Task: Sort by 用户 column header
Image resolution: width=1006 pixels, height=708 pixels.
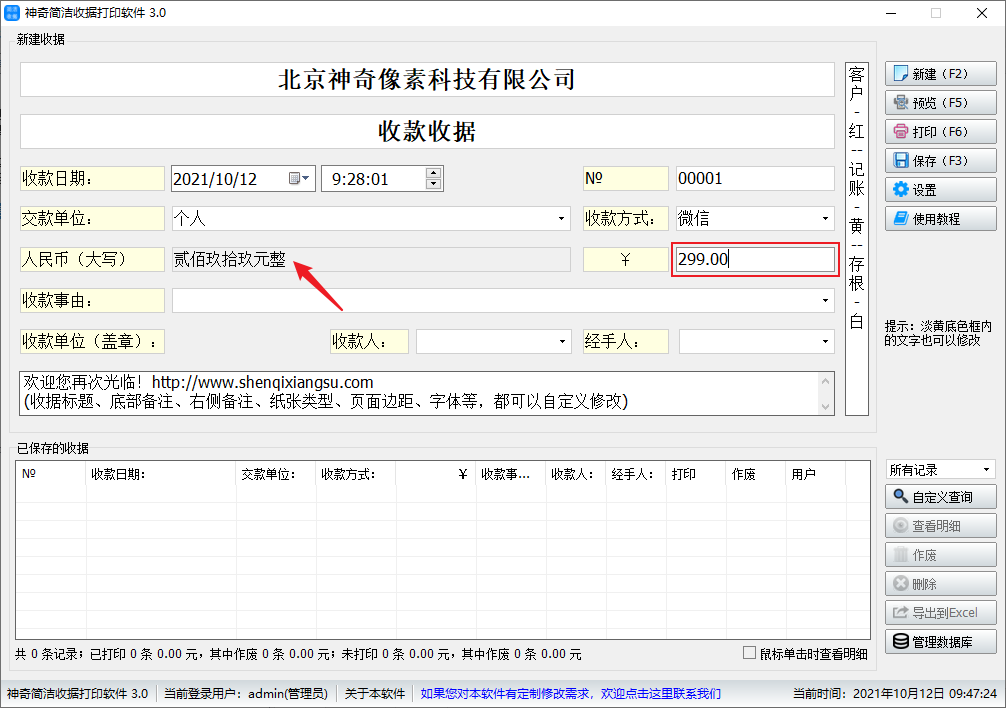Action: [815, 474]
